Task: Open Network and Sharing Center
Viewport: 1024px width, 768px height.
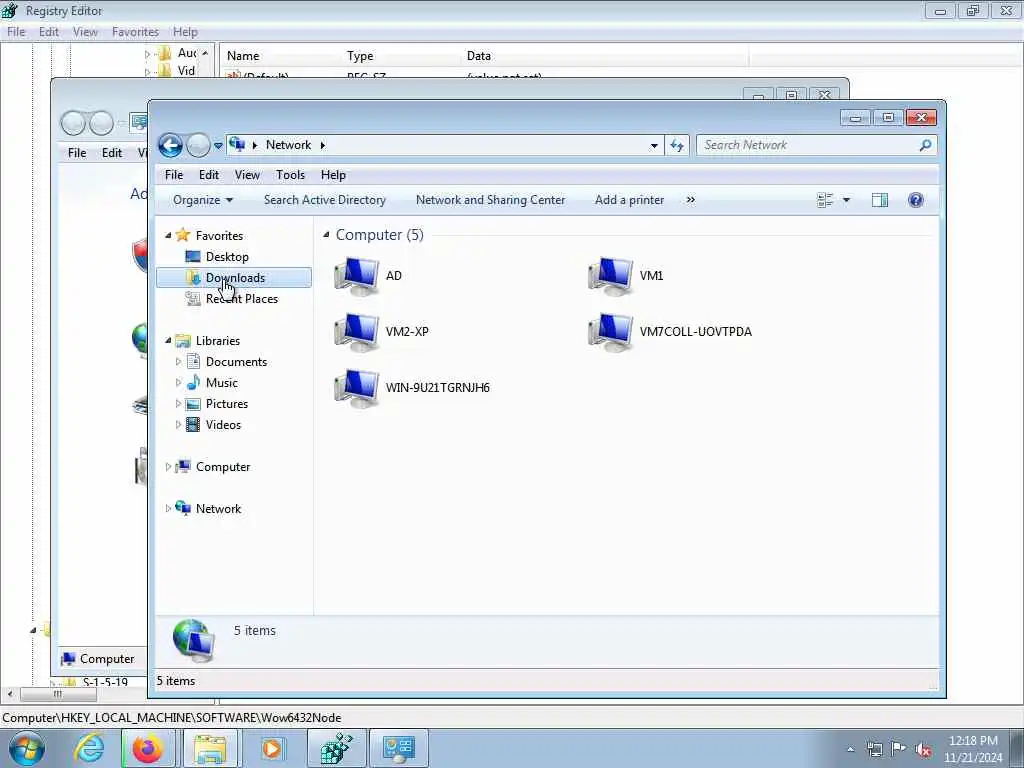Action: tap(490, 200)
